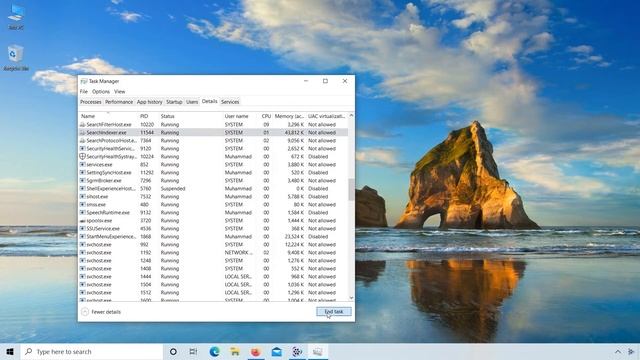640x360 pixels.
Task: Click the End task button
Action: (x=334, y=312)
